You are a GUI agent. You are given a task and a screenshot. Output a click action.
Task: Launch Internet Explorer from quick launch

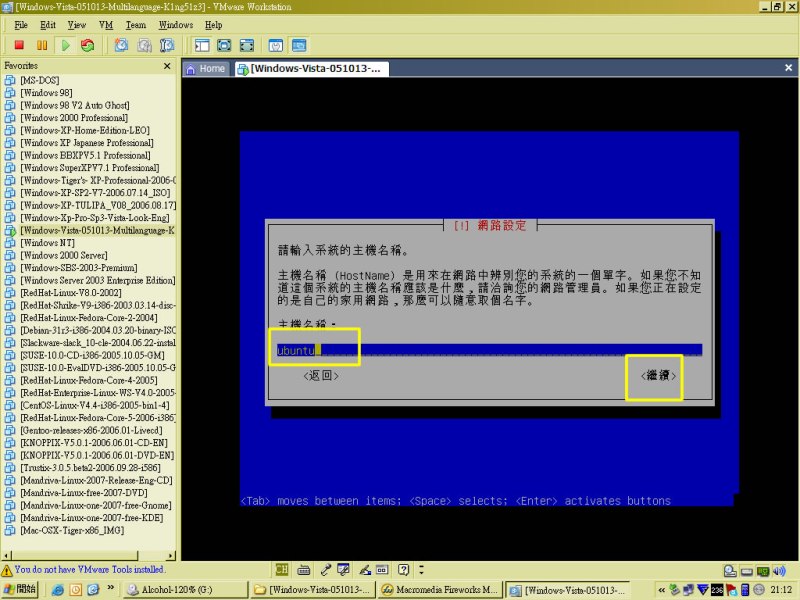pos(58,590)
